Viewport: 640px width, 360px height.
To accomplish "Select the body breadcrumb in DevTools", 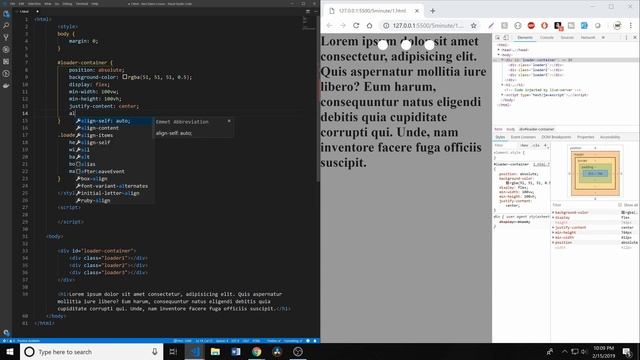I will [511, 129].
